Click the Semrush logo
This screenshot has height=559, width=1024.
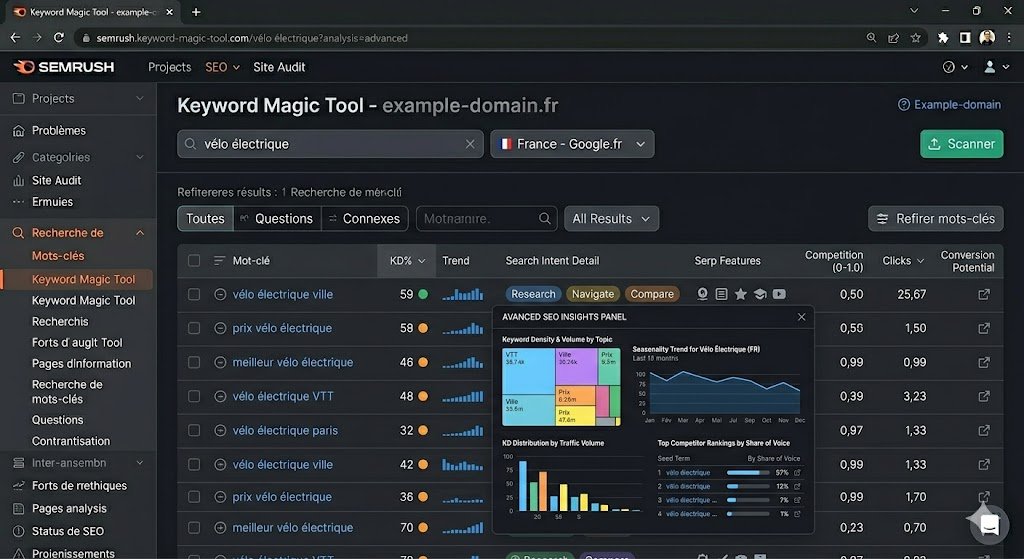(64, 67)
